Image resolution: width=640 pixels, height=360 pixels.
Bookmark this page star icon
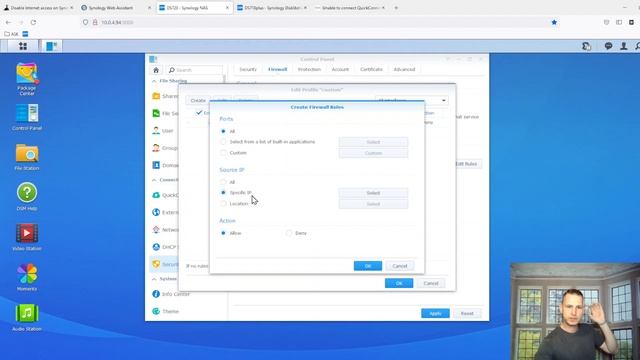[x=554, y=22]
